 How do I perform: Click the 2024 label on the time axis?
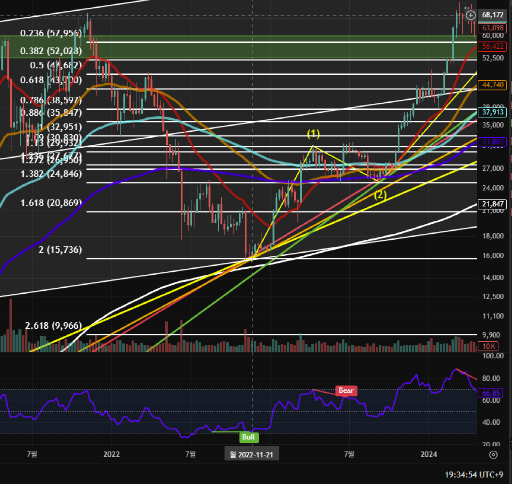tap(429, 454)
